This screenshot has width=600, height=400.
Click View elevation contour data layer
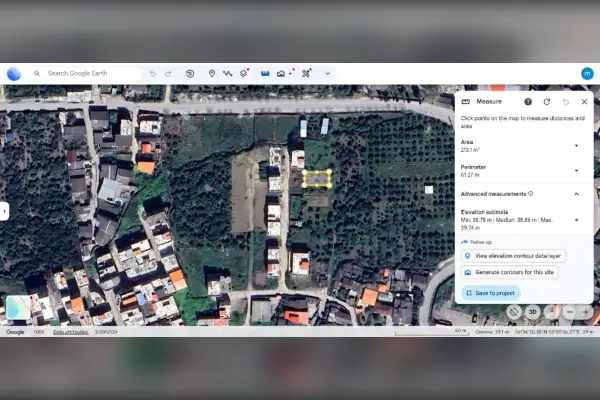pos(513,256)
